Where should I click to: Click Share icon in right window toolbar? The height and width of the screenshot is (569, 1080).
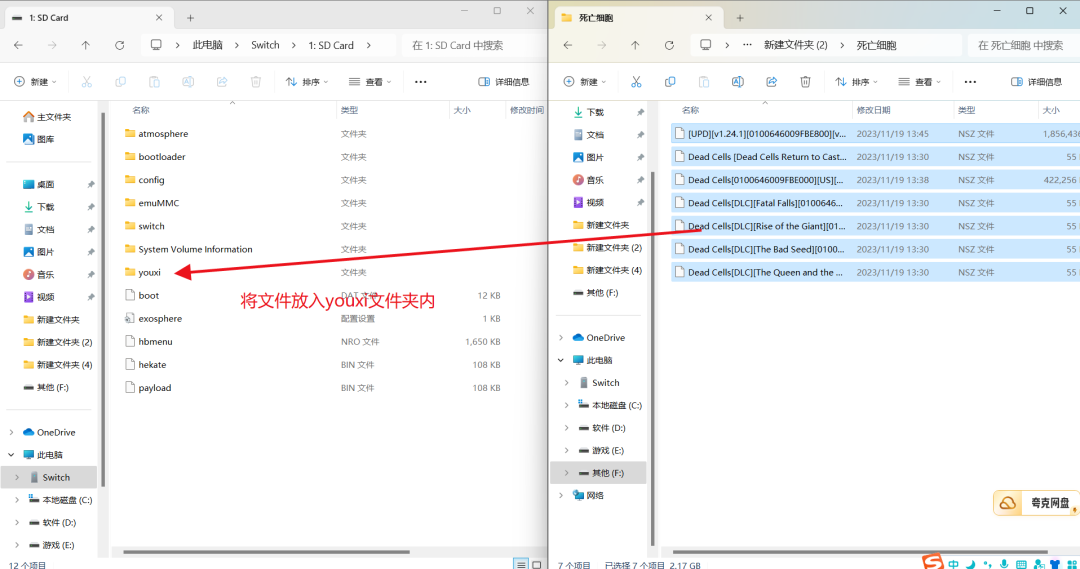[x=771, y=82]
